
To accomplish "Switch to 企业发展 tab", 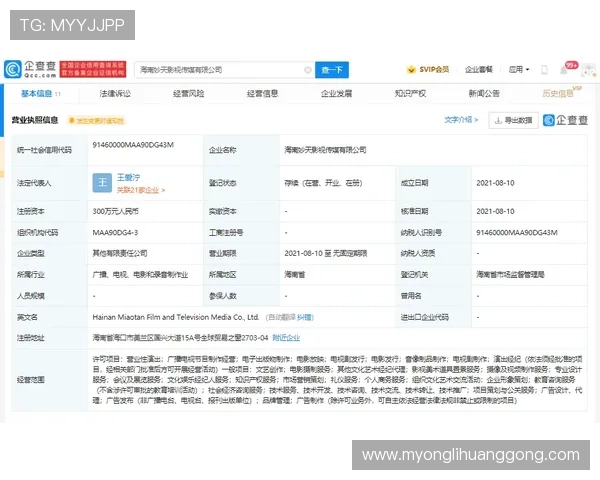I will pos(336,94).
